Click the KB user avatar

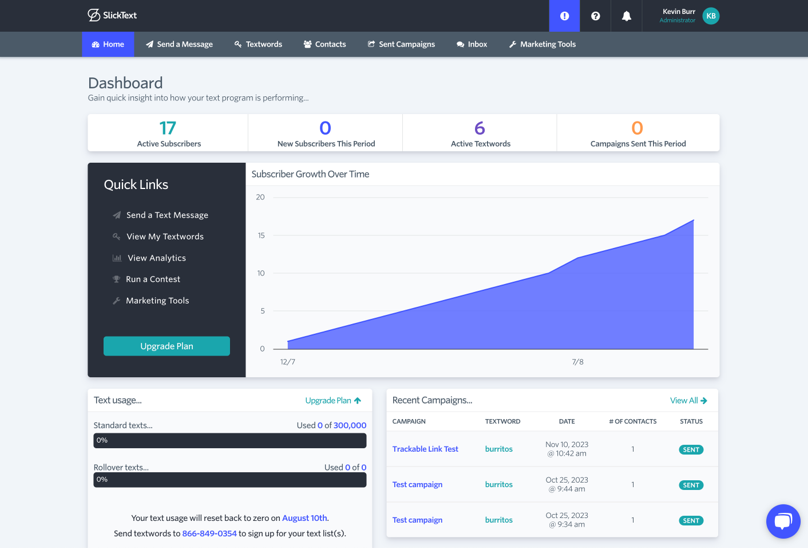(711, 16)
